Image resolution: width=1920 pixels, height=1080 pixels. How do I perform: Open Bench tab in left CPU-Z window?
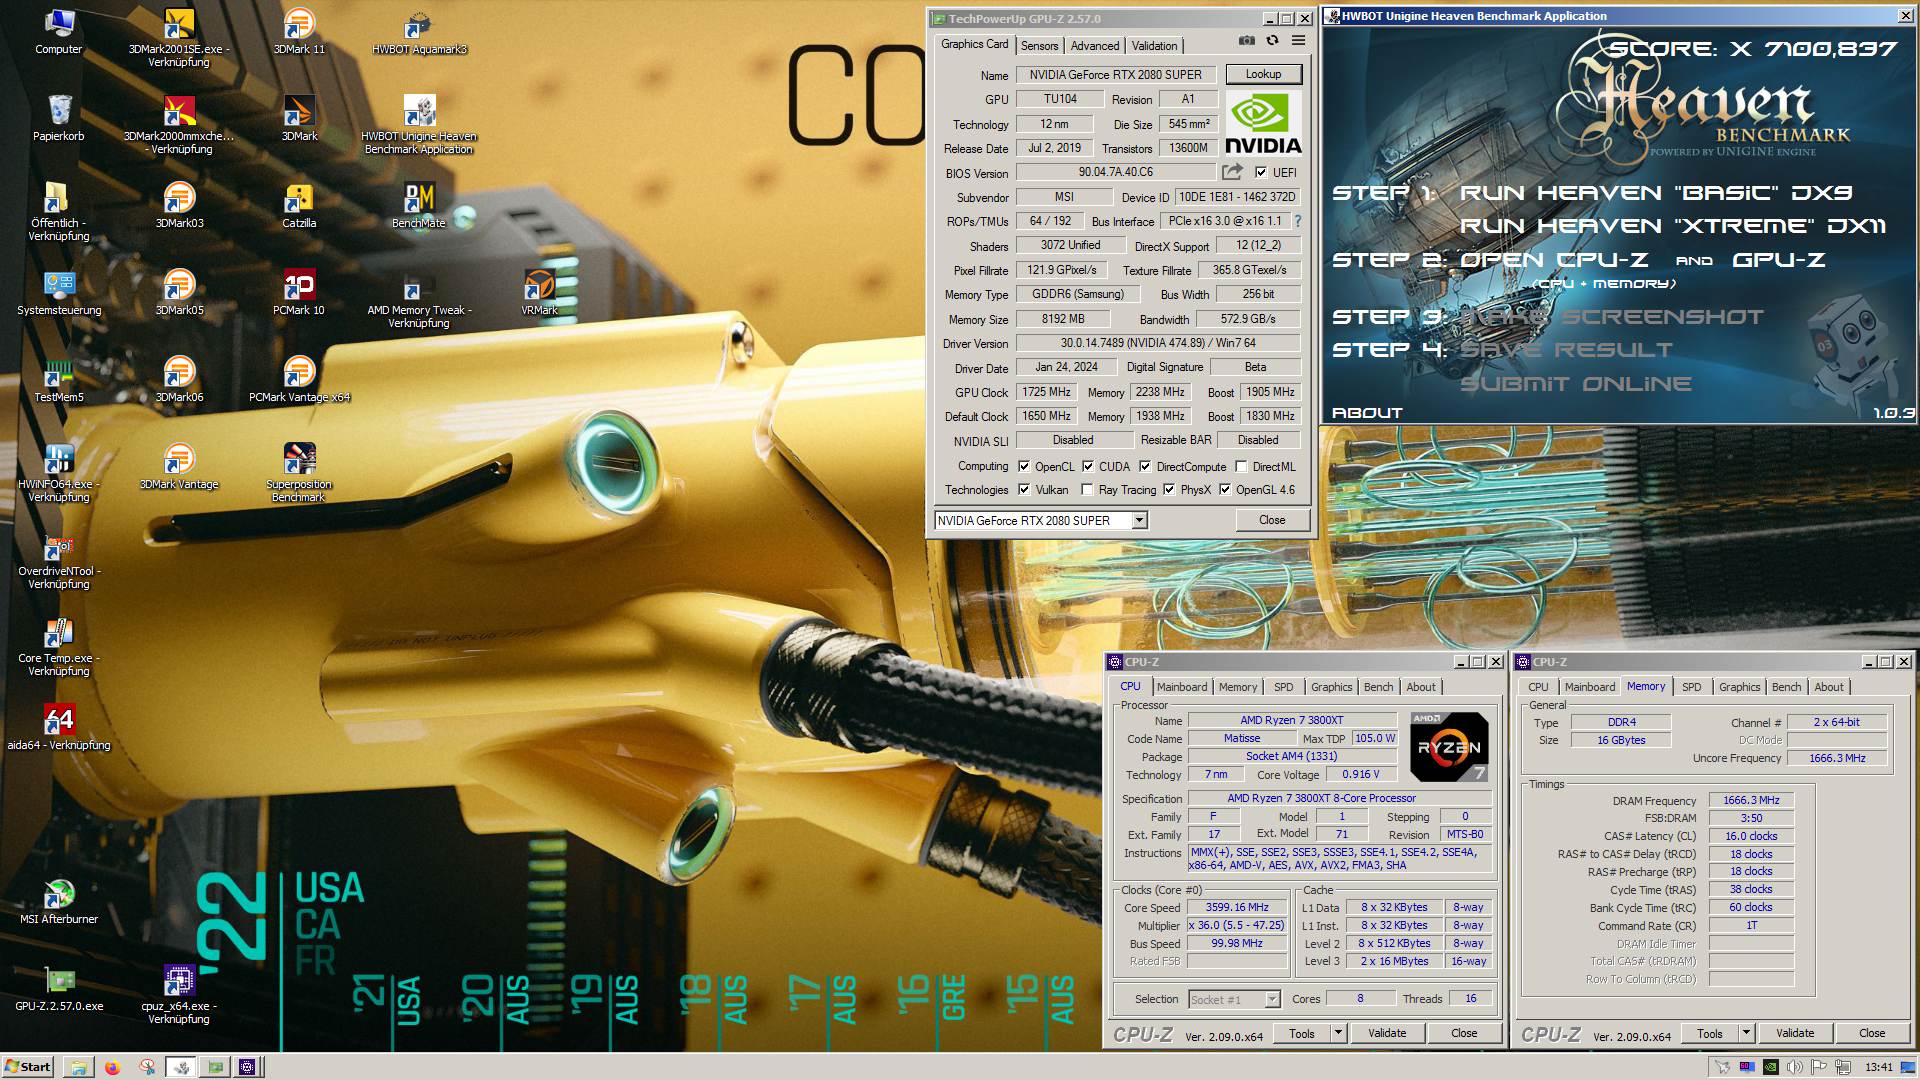1378,687
